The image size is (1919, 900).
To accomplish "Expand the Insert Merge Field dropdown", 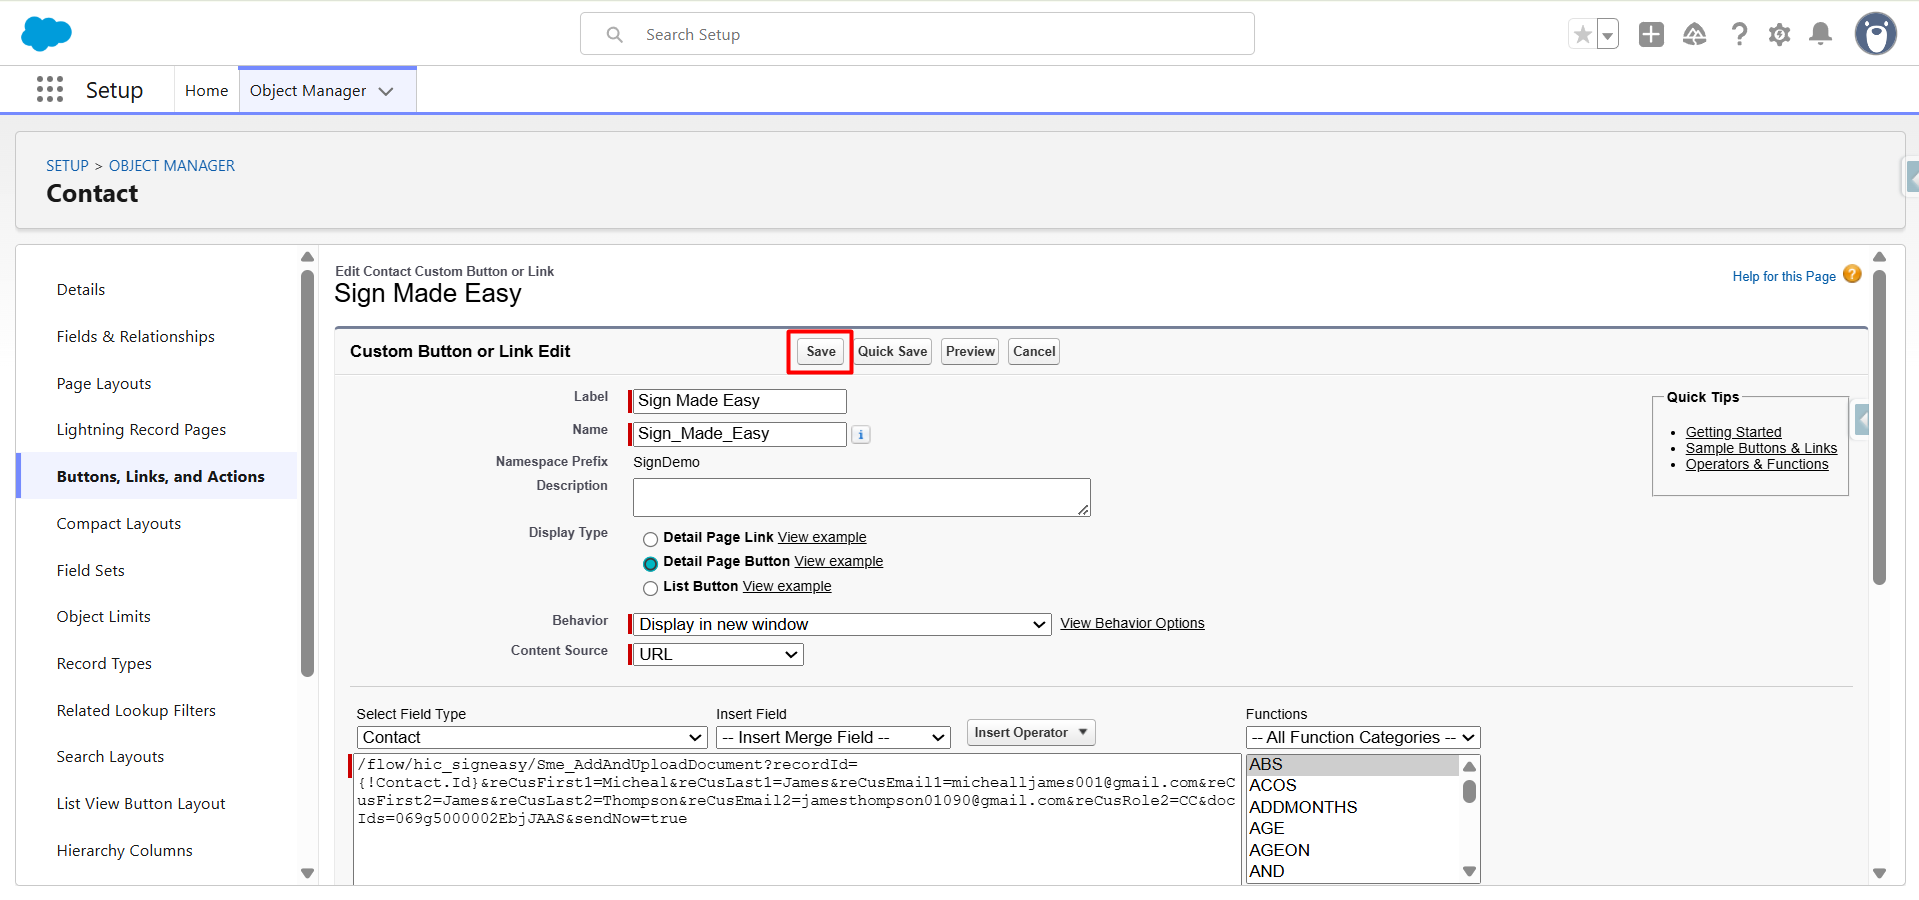I will (832, 738).
